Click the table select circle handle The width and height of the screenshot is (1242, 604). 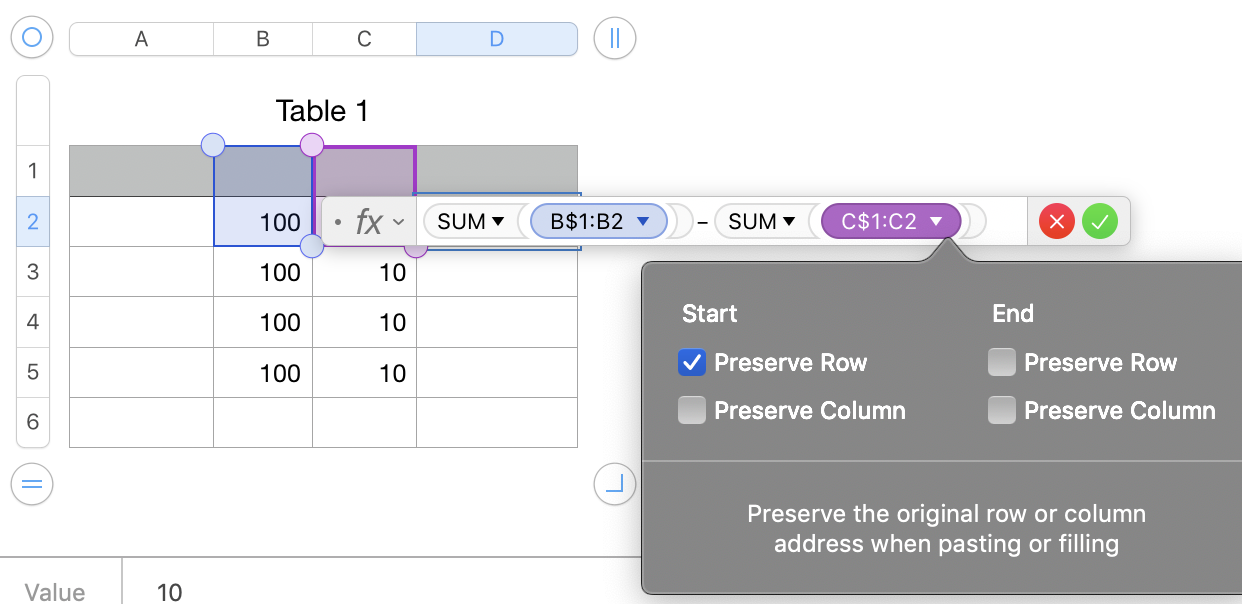tap(32, 38)
